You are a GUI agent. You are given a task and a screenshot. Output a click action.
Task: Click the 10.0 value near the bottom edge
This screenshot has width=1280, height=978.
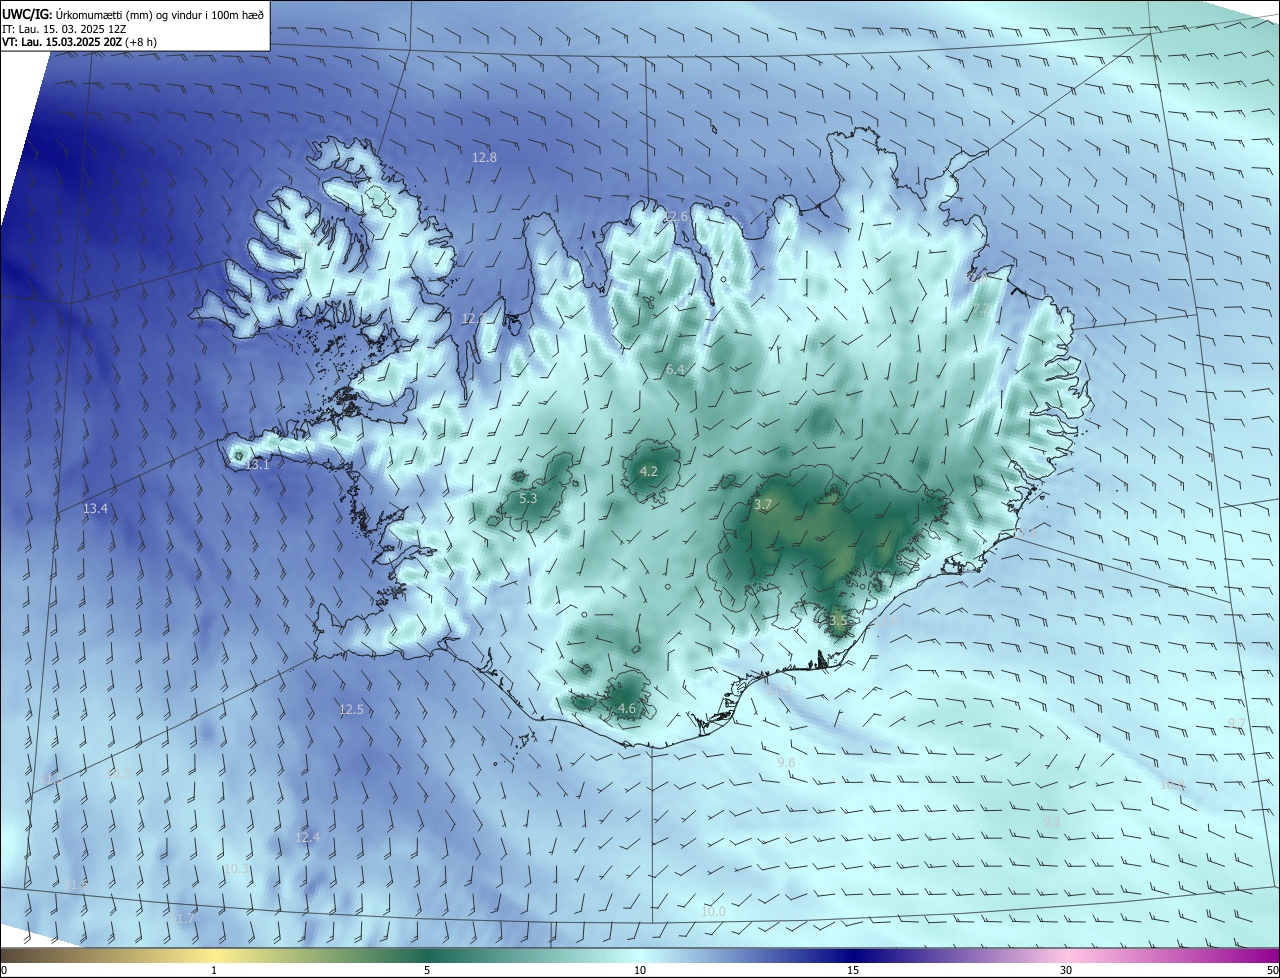(713, 911)
